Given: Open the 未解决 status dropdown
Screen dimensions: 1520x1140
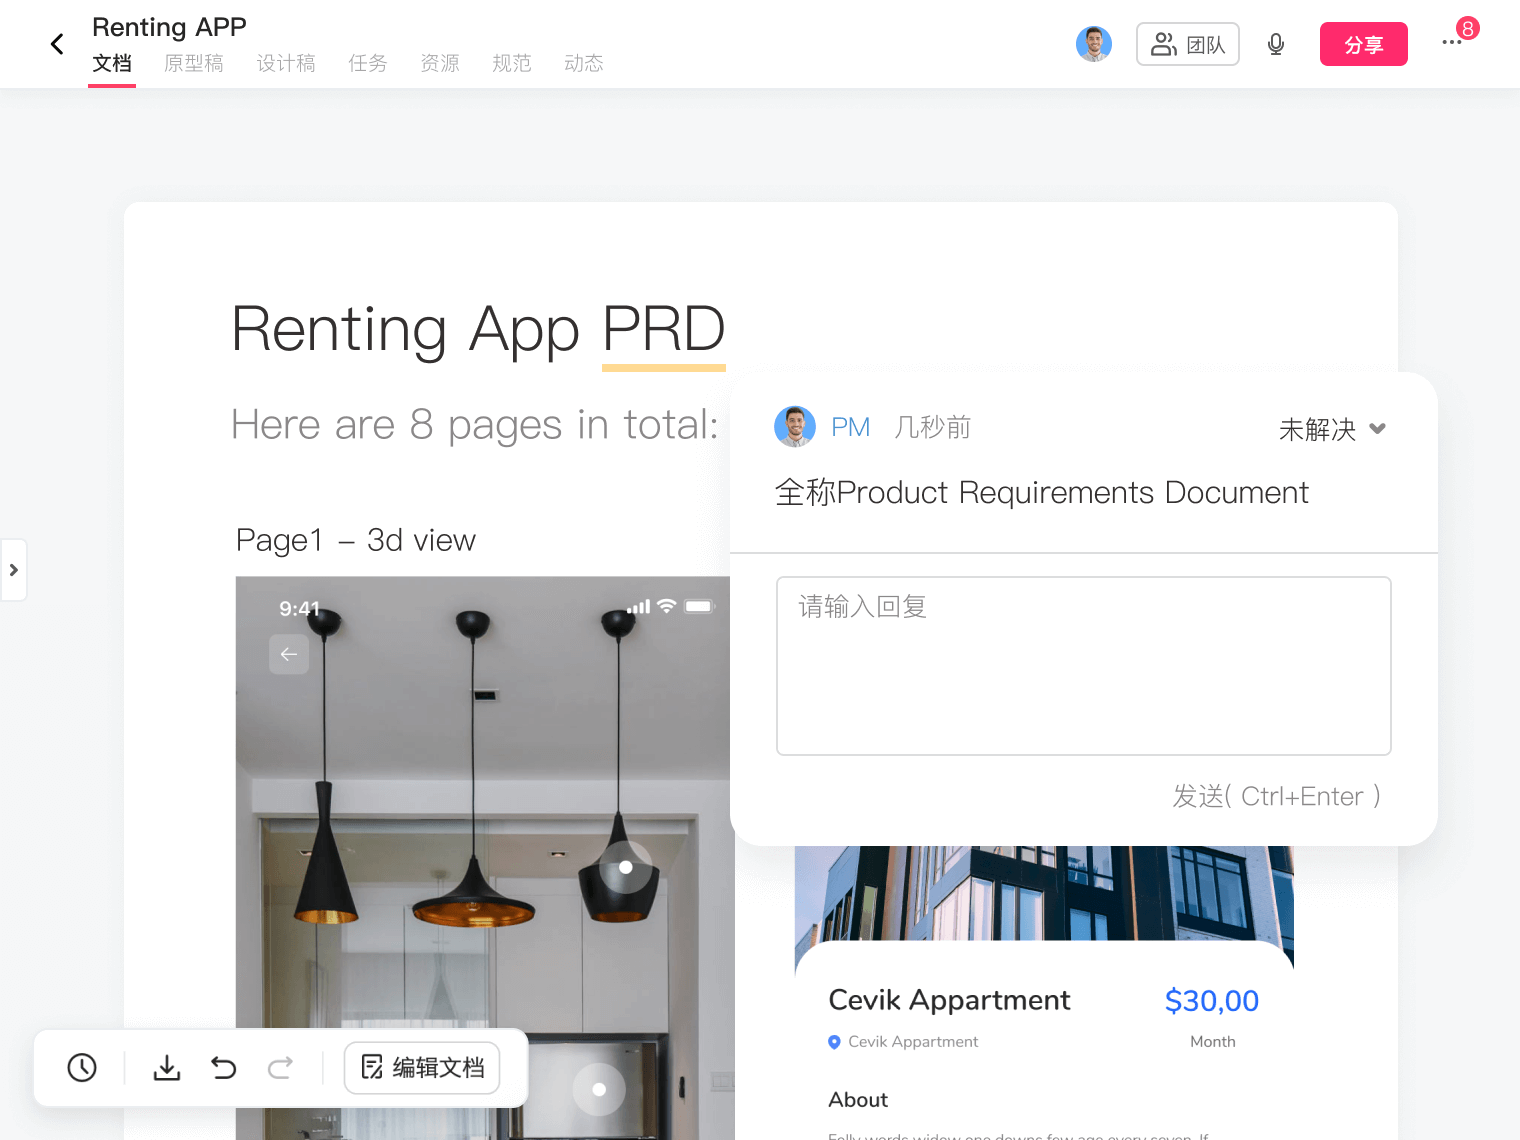Looking at the screenshot, I should (x=1333, y=429).
